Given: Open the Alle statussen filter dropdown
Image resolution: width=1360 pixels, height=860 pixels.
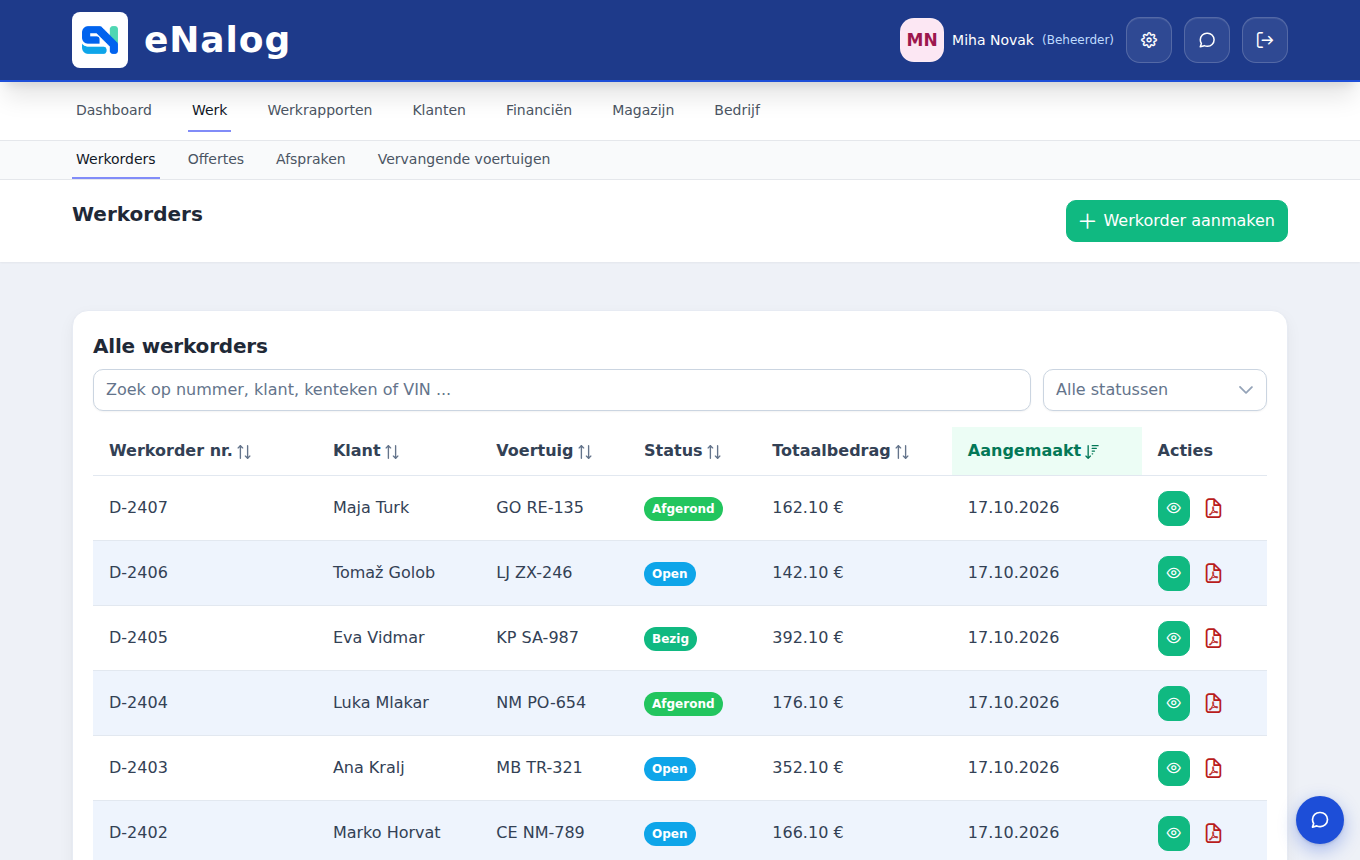Looking at the screenshot, I should pos(1155,390).
